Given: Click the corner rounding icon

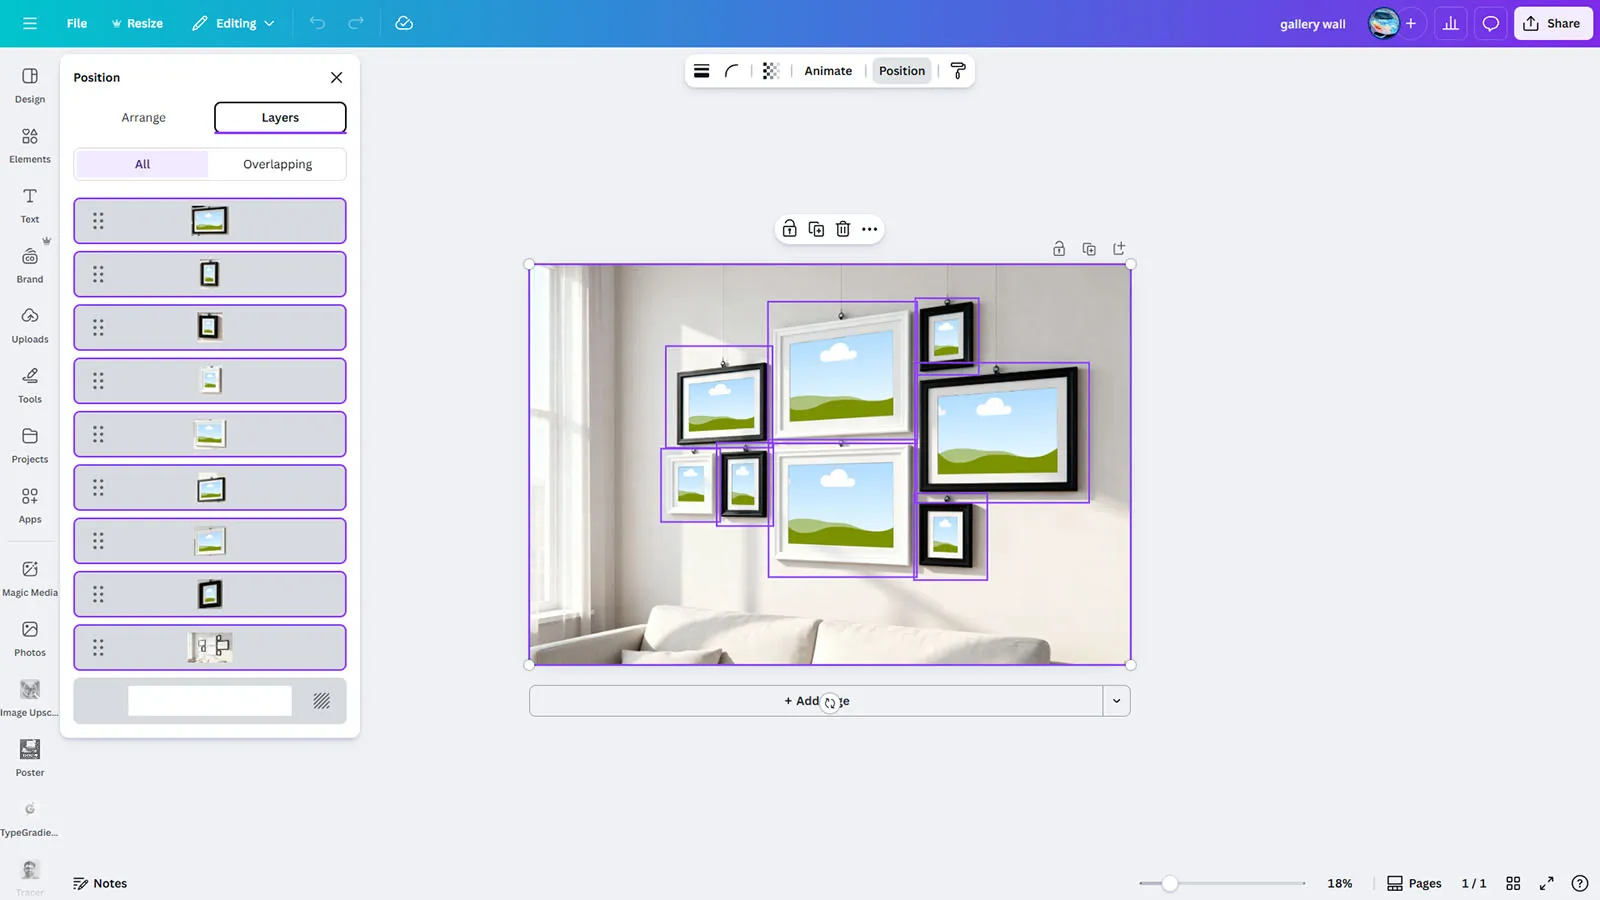Looking at the screenshot, I should point(732,71).
